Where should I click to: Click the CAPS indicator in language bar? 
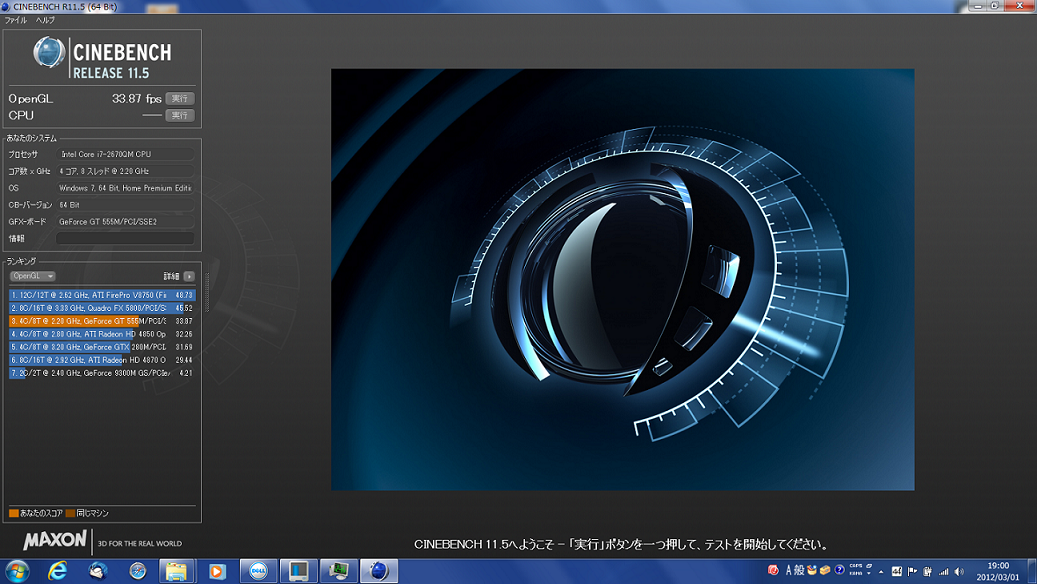[855, 566]
